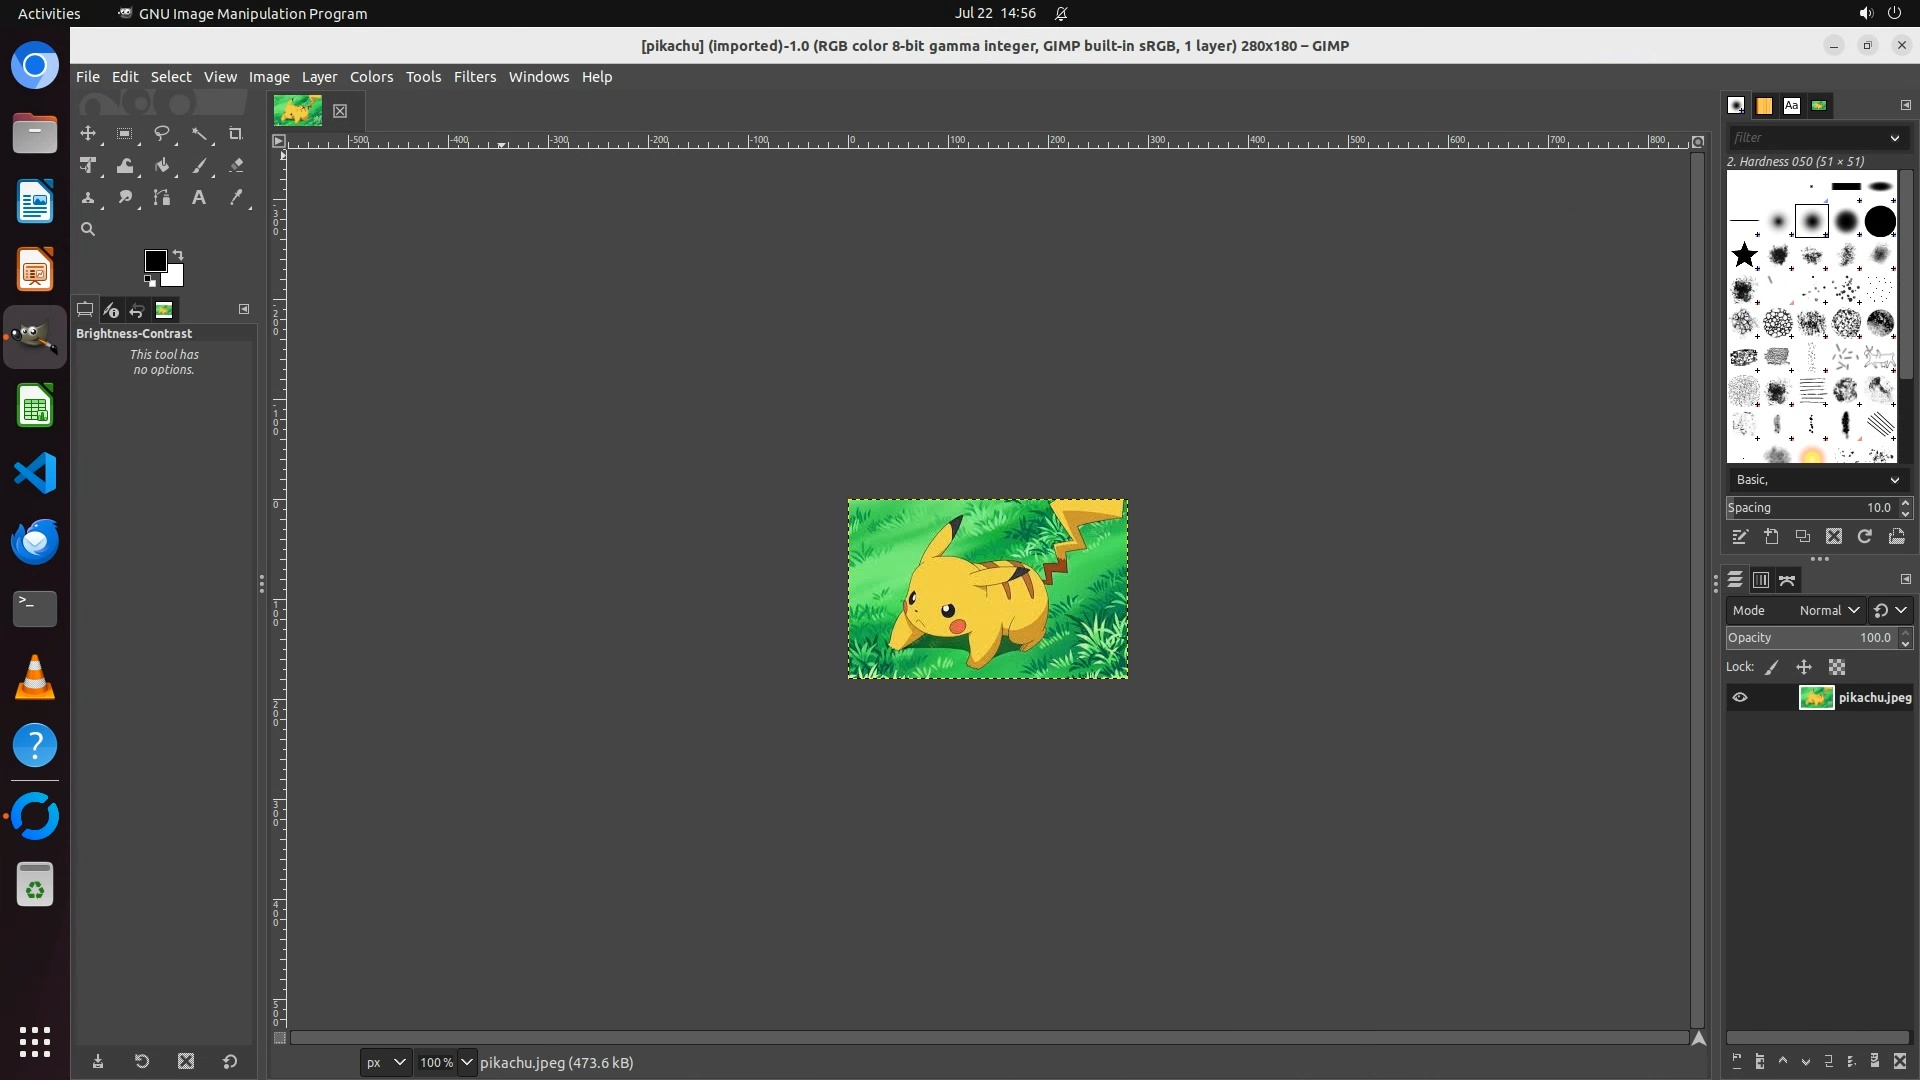
Task: Open the px unit dropdown in status bar
Action: click(x=385, y=1063)
